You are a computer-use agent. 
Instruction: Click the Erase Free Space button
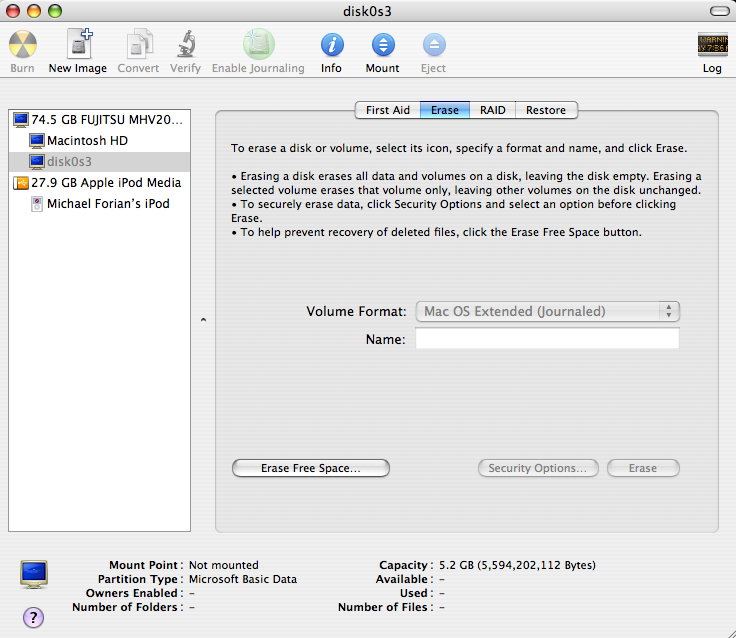click(311, 469)
